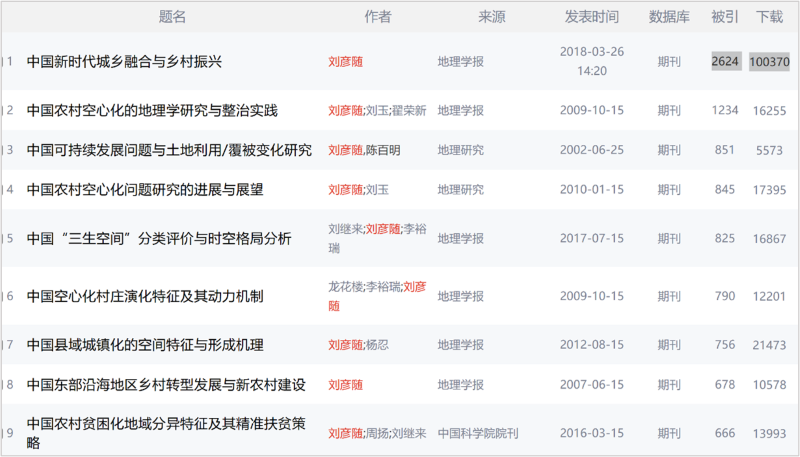Open article 中国新时代城乡融合与乡村振兴
Viewport: 800px width, 457px height.
click(x=124, y=62)
